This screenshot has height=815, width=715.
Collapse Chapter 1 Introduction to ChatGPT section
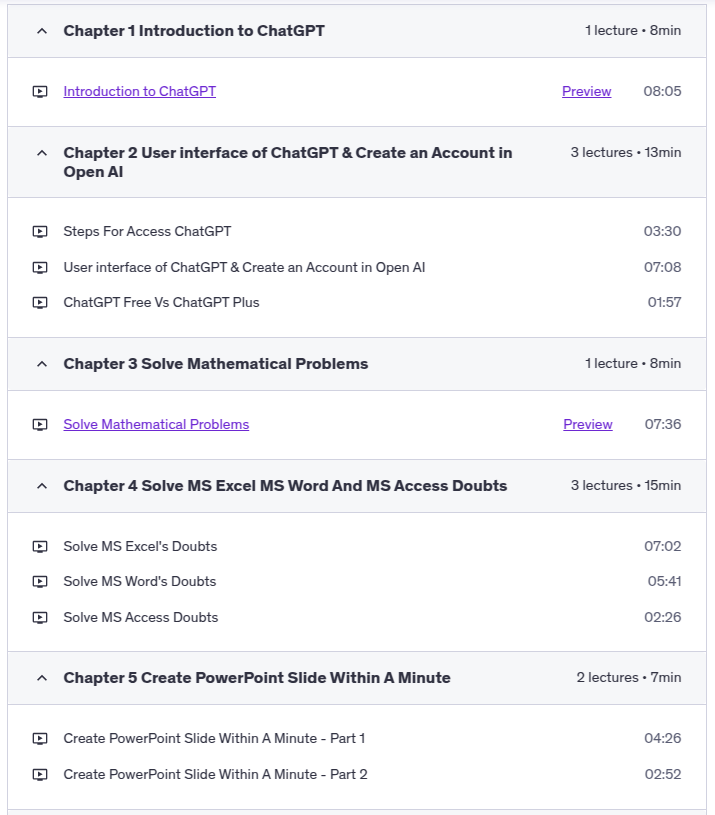pos(41,31)
